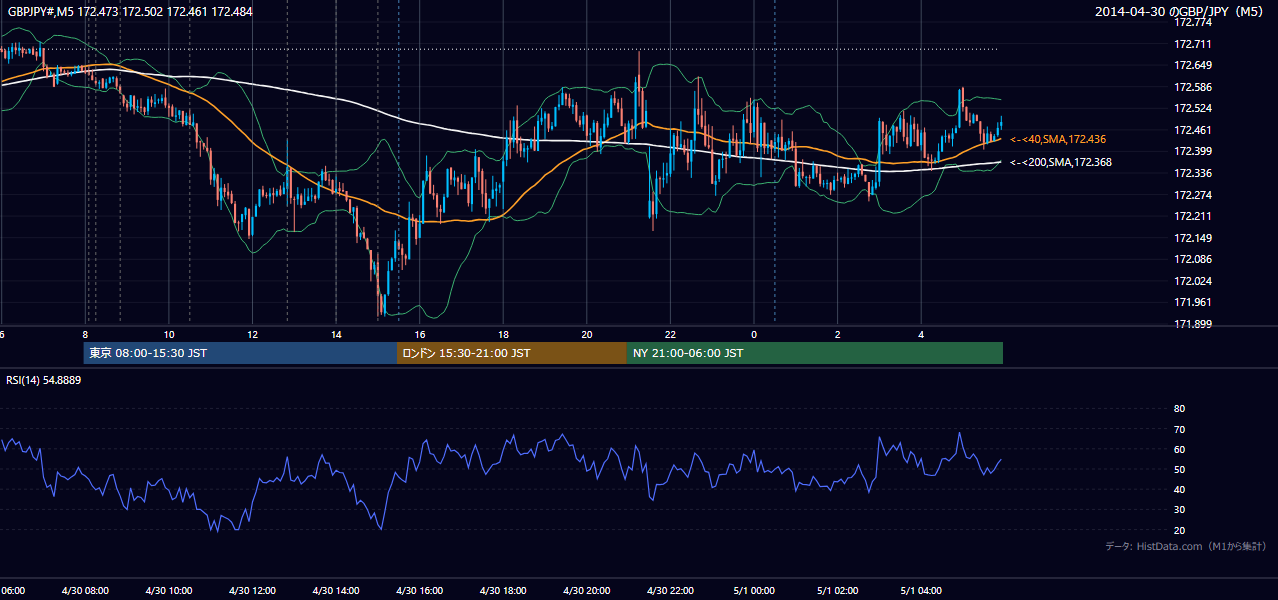The image size is (1278, 600).
Task: Click bottom time label '4/30 08:00'
Action: pyautogui.click(x=85, y=591)
